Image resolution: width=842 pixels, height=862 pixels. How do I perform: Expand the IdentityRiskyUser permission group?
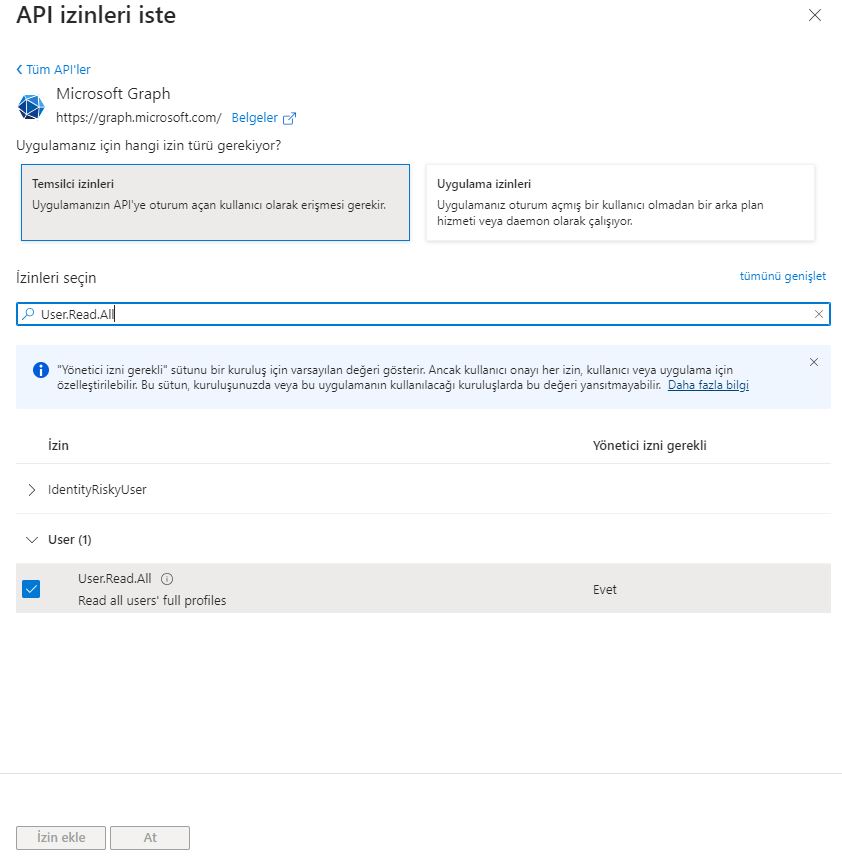tap(32, 490)
